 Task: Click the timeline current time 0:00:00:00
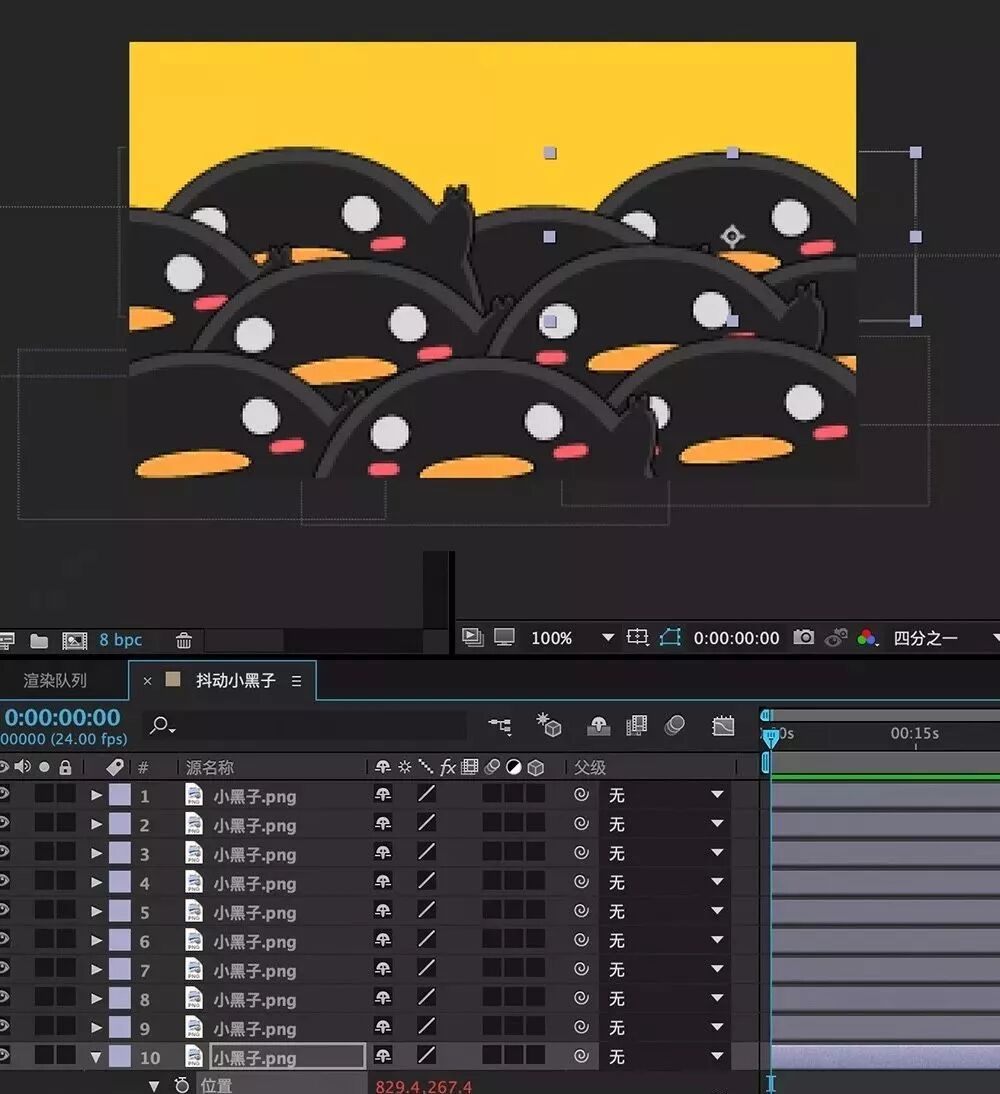coord(62,717)
